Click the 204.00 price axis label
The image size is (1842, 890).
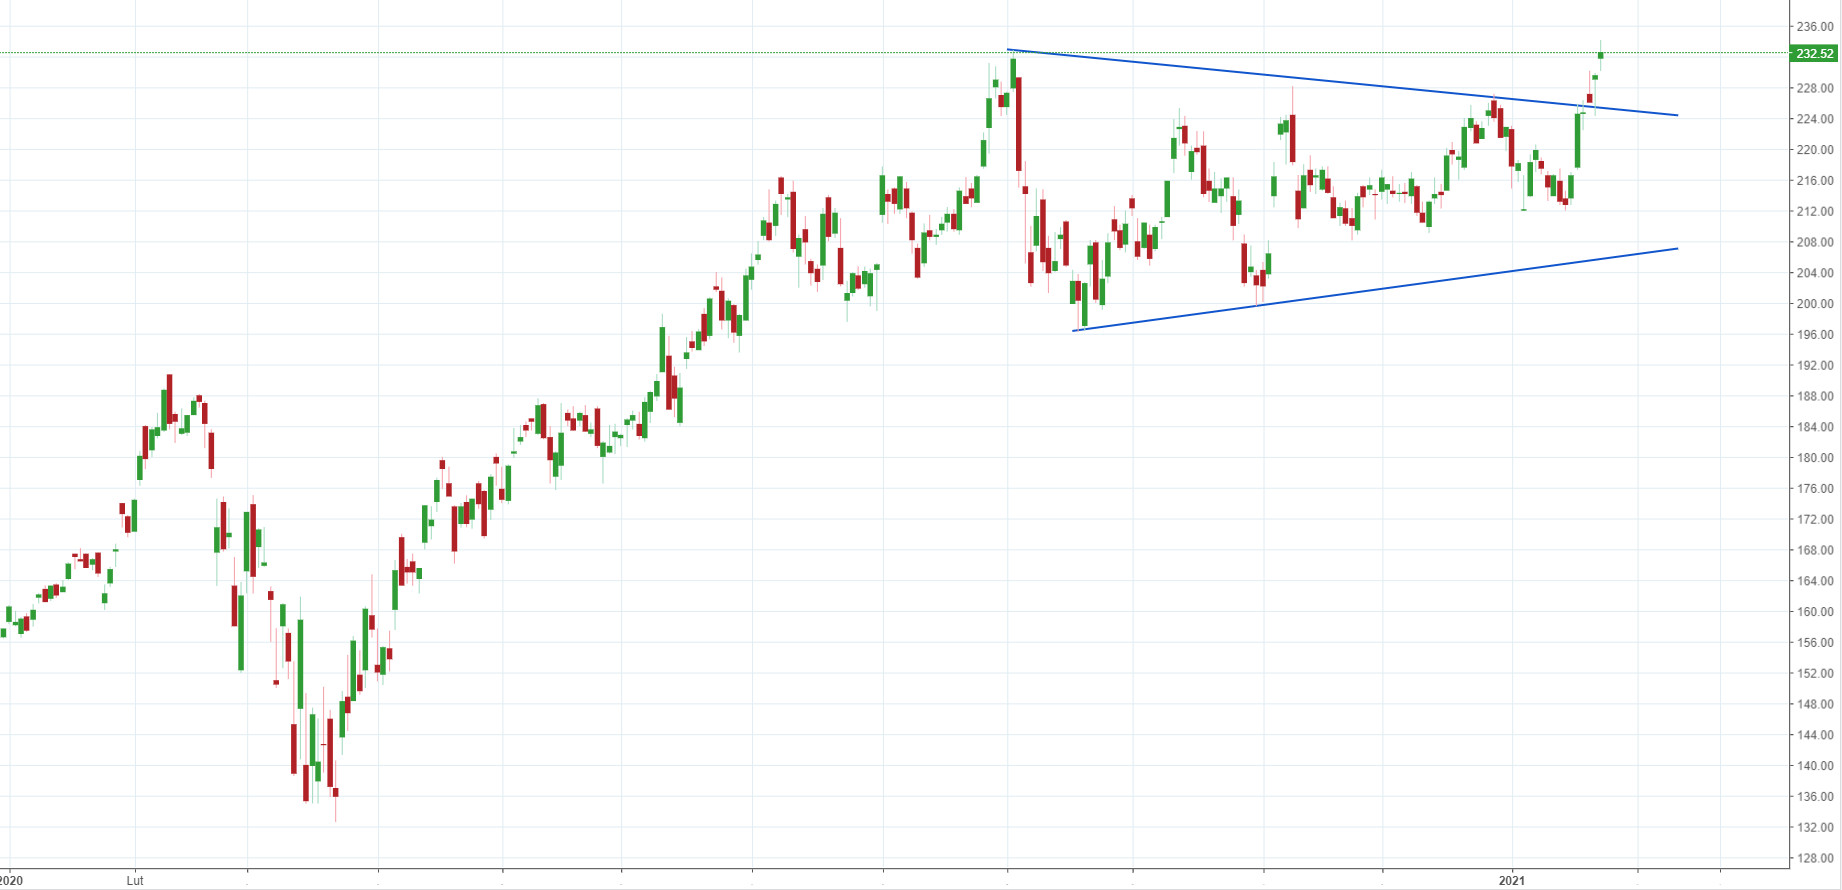coord(1815,273)
